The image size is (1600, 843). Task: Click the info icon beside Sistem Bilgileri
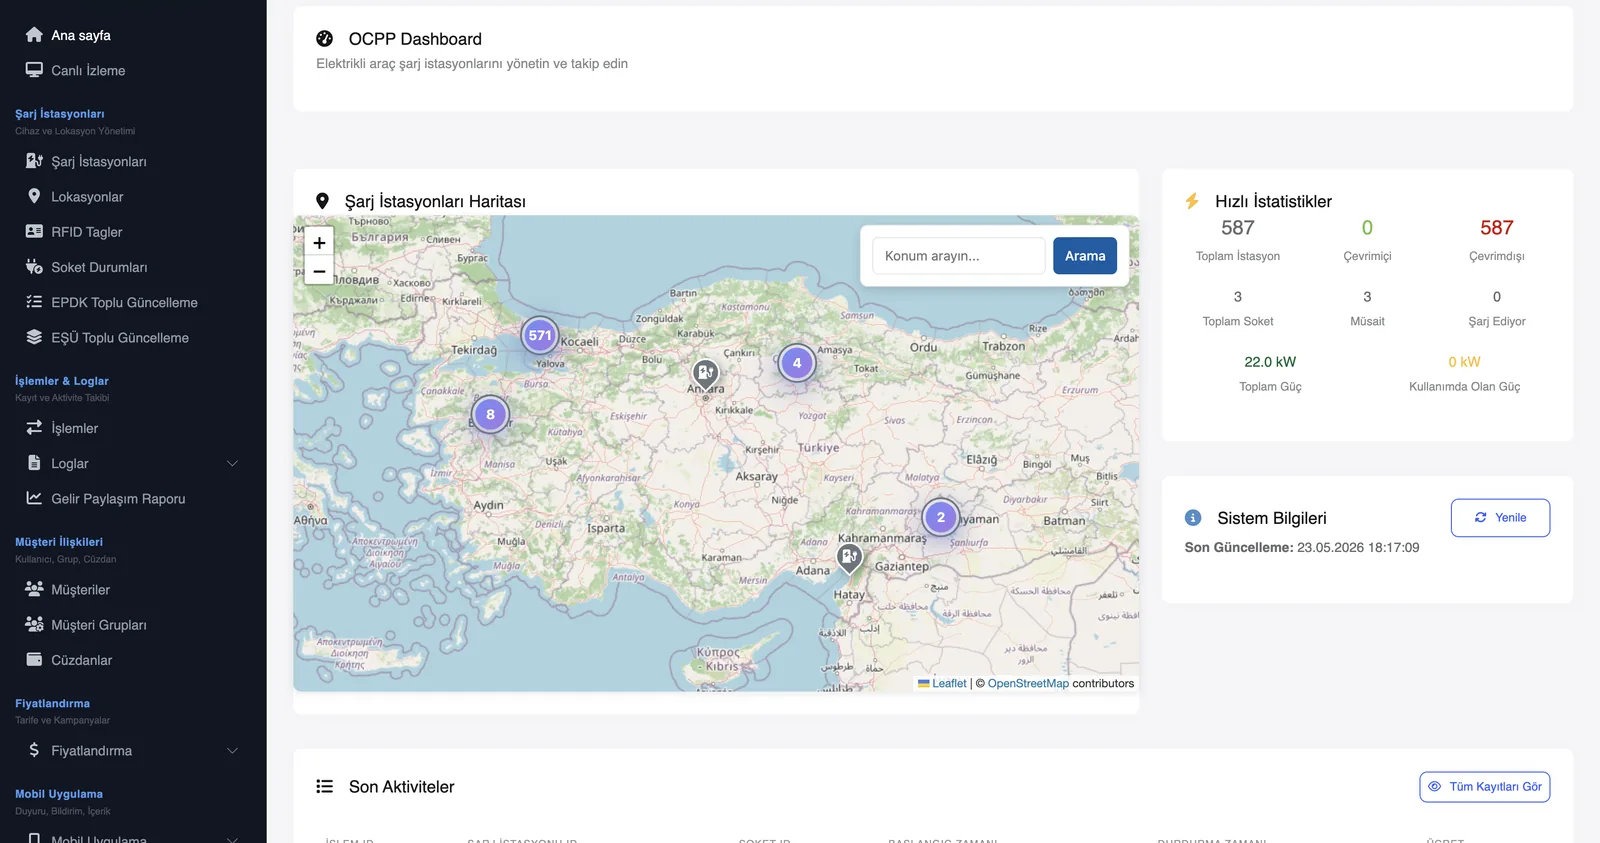click(1193, 518)
